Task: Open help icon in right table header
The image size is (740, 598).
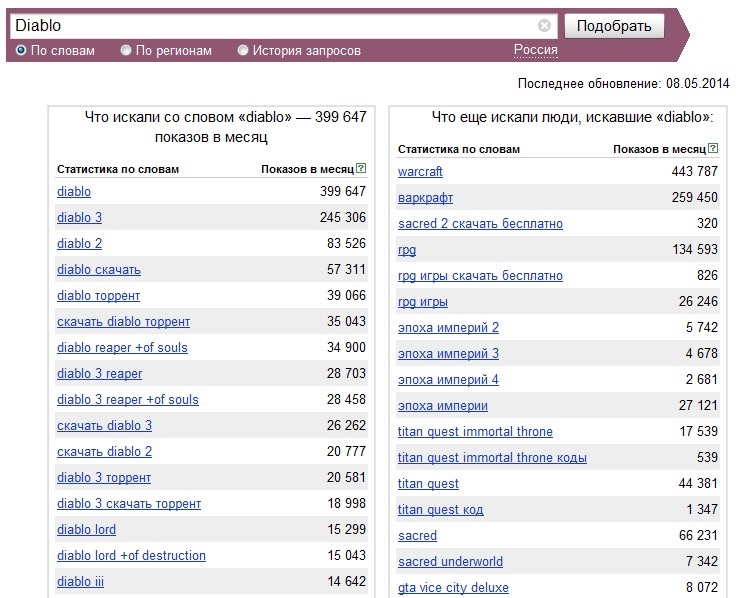Action: click(713, 148)
